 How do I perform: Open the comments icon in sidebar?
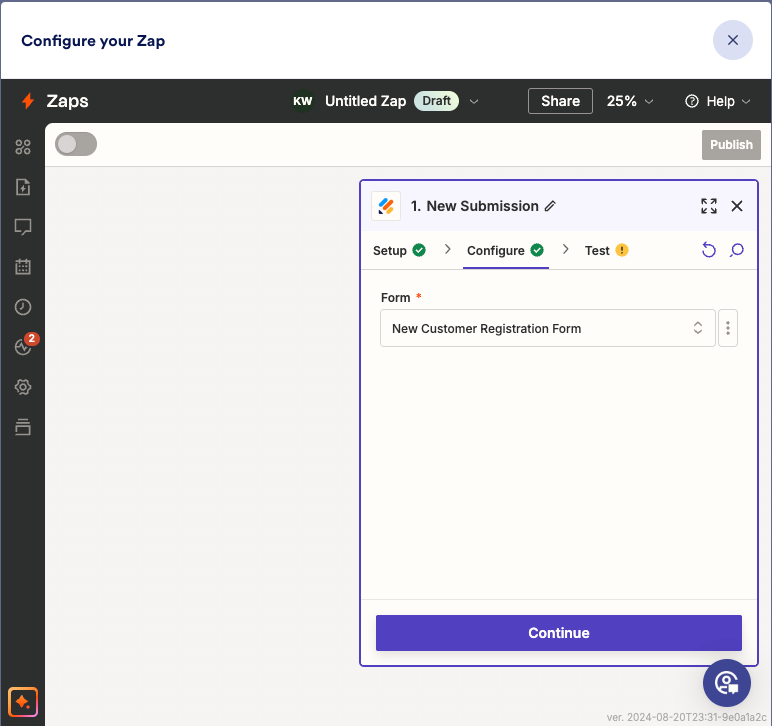click(23, 227)
